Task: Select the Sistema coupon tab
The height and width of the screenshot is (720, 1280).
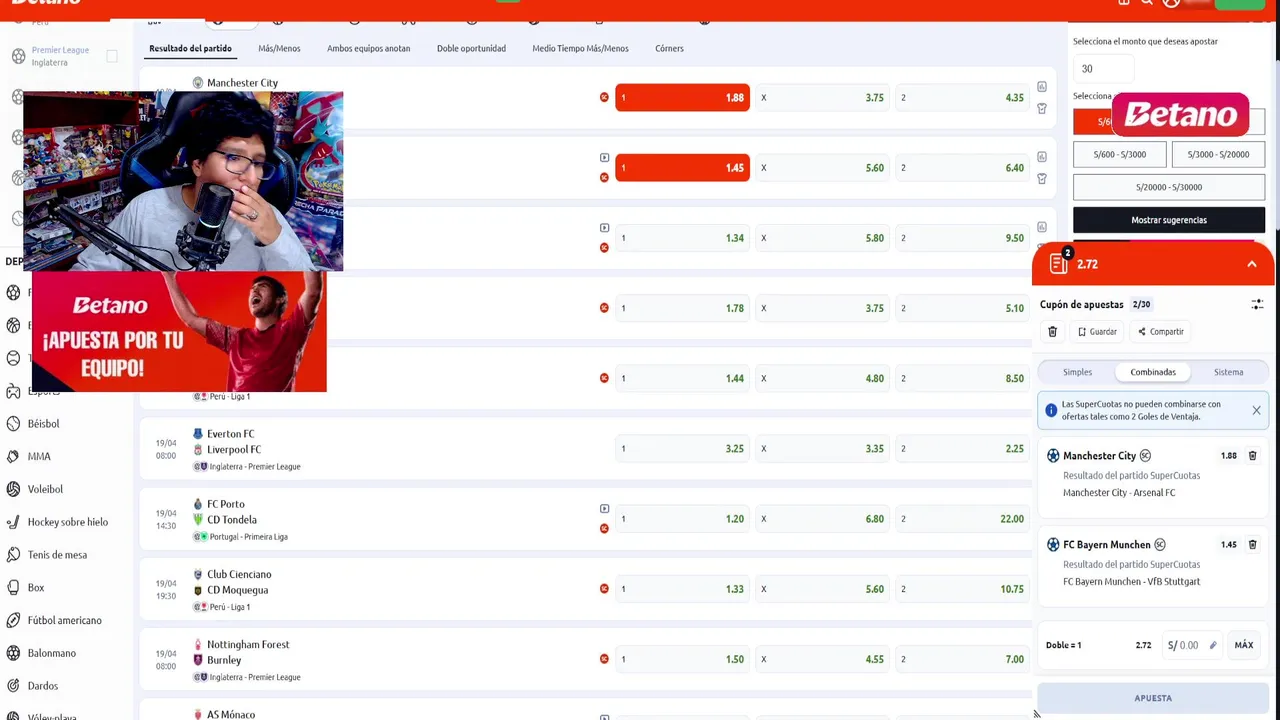Action: 1229,372
